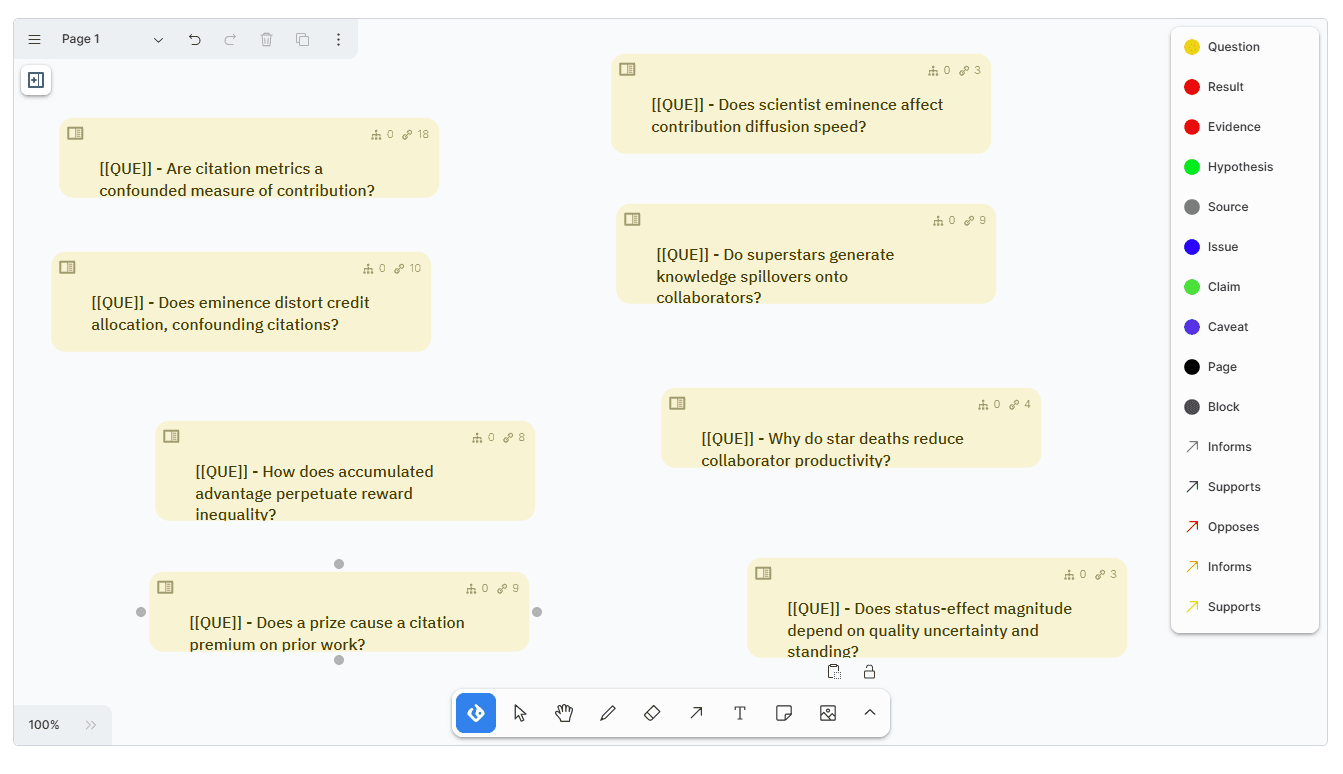Screen dimensions: 1343x774
Task: Open sidebar icon on citation metrics card
Action: click(x=75, y=133)
